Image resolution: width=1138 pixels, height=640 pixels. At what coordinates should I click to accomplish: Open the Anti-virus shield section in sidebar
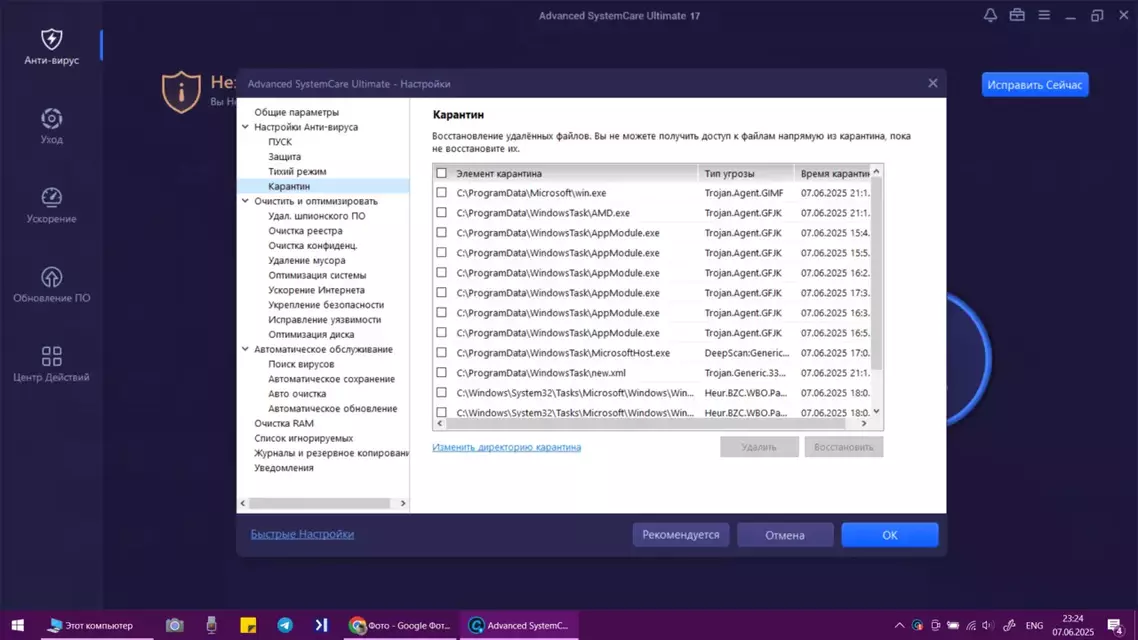52,46
